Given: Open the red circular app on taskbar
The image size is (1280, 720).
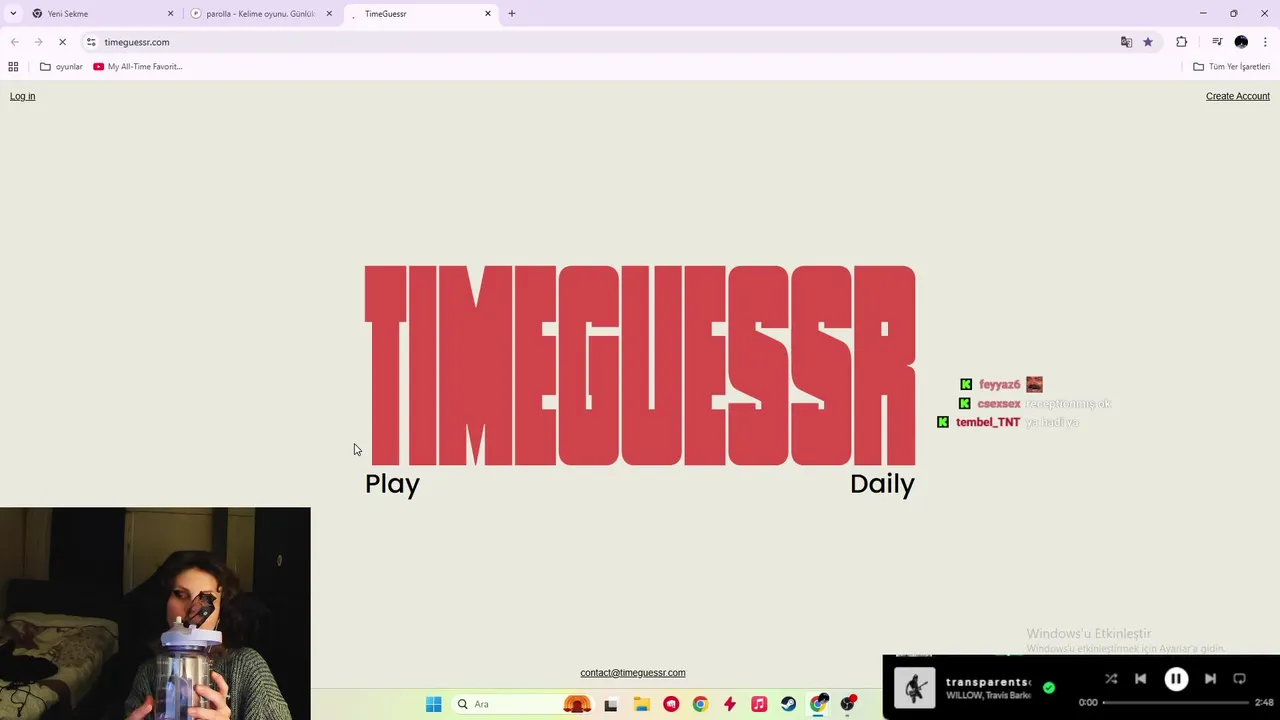Looking at the screenshot, I should coord(671,704).
